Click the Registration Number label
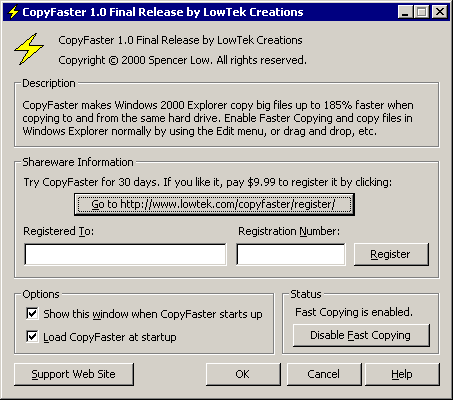The image size is (453, 400). (x=289, y=231)
